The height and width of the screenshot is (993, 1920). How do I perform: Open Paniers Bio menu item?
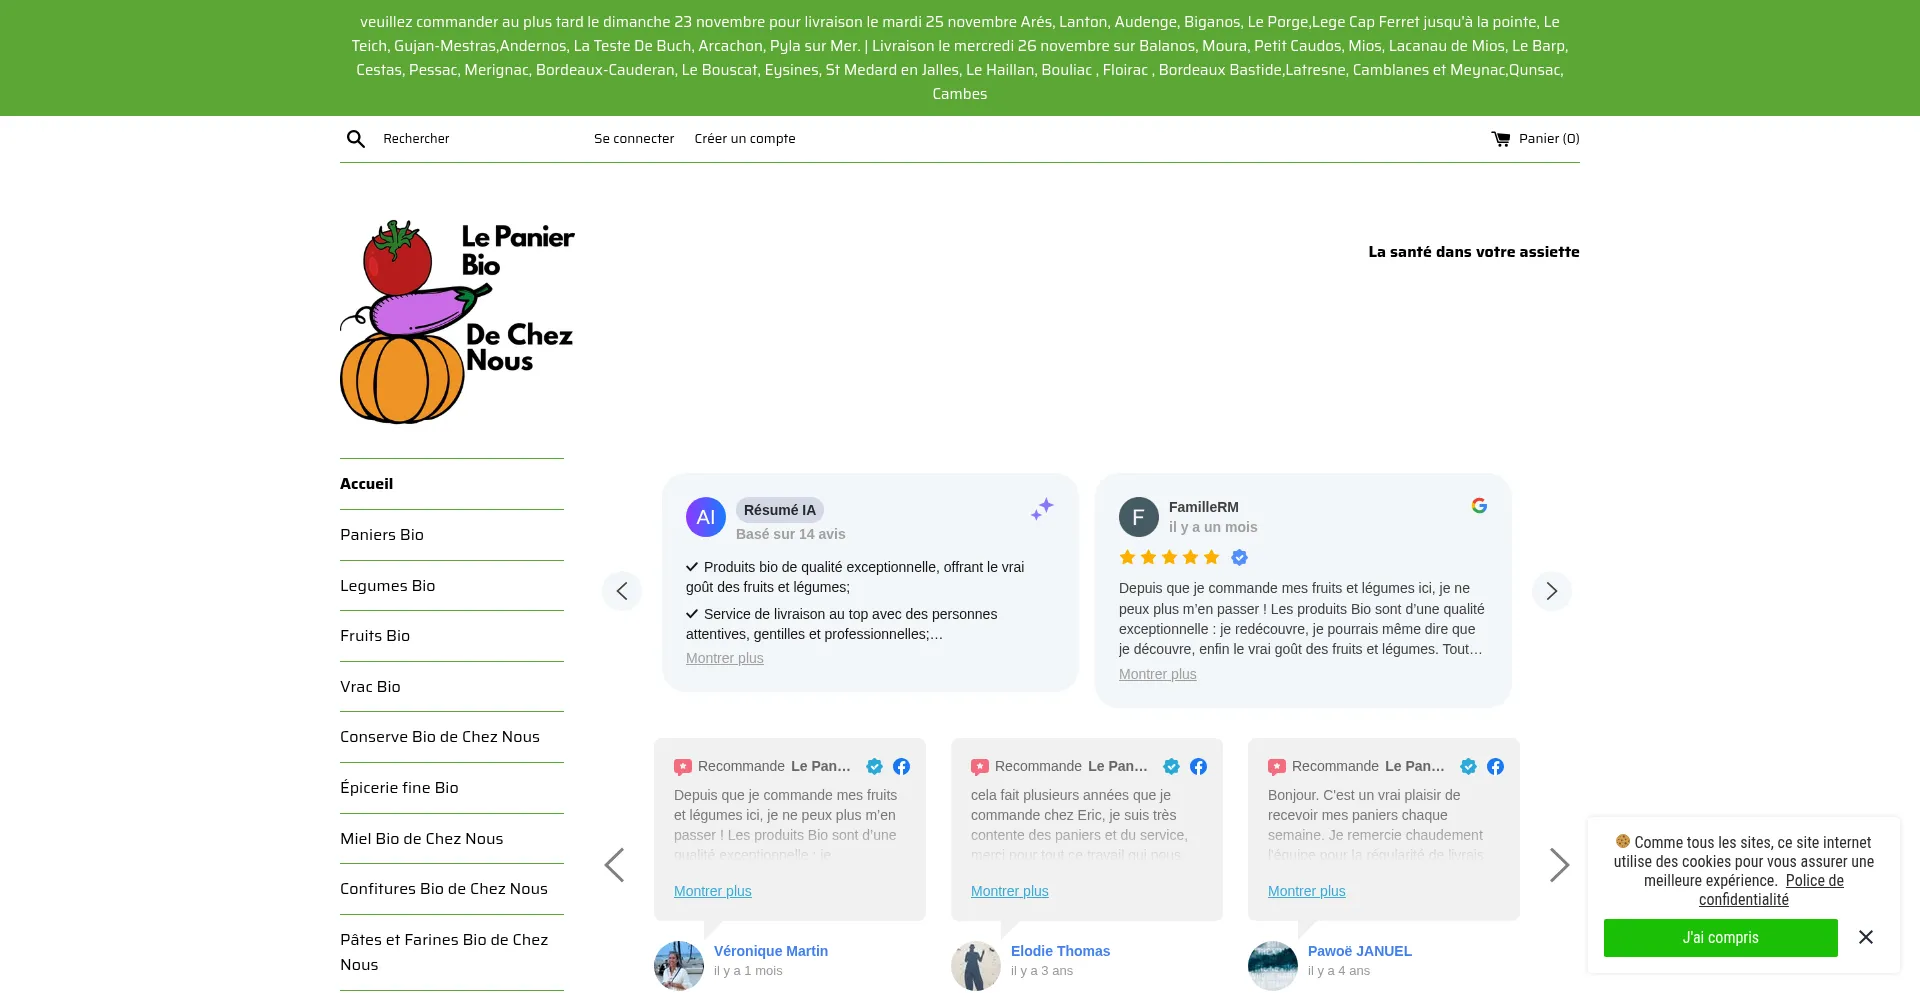pos(382,535)
